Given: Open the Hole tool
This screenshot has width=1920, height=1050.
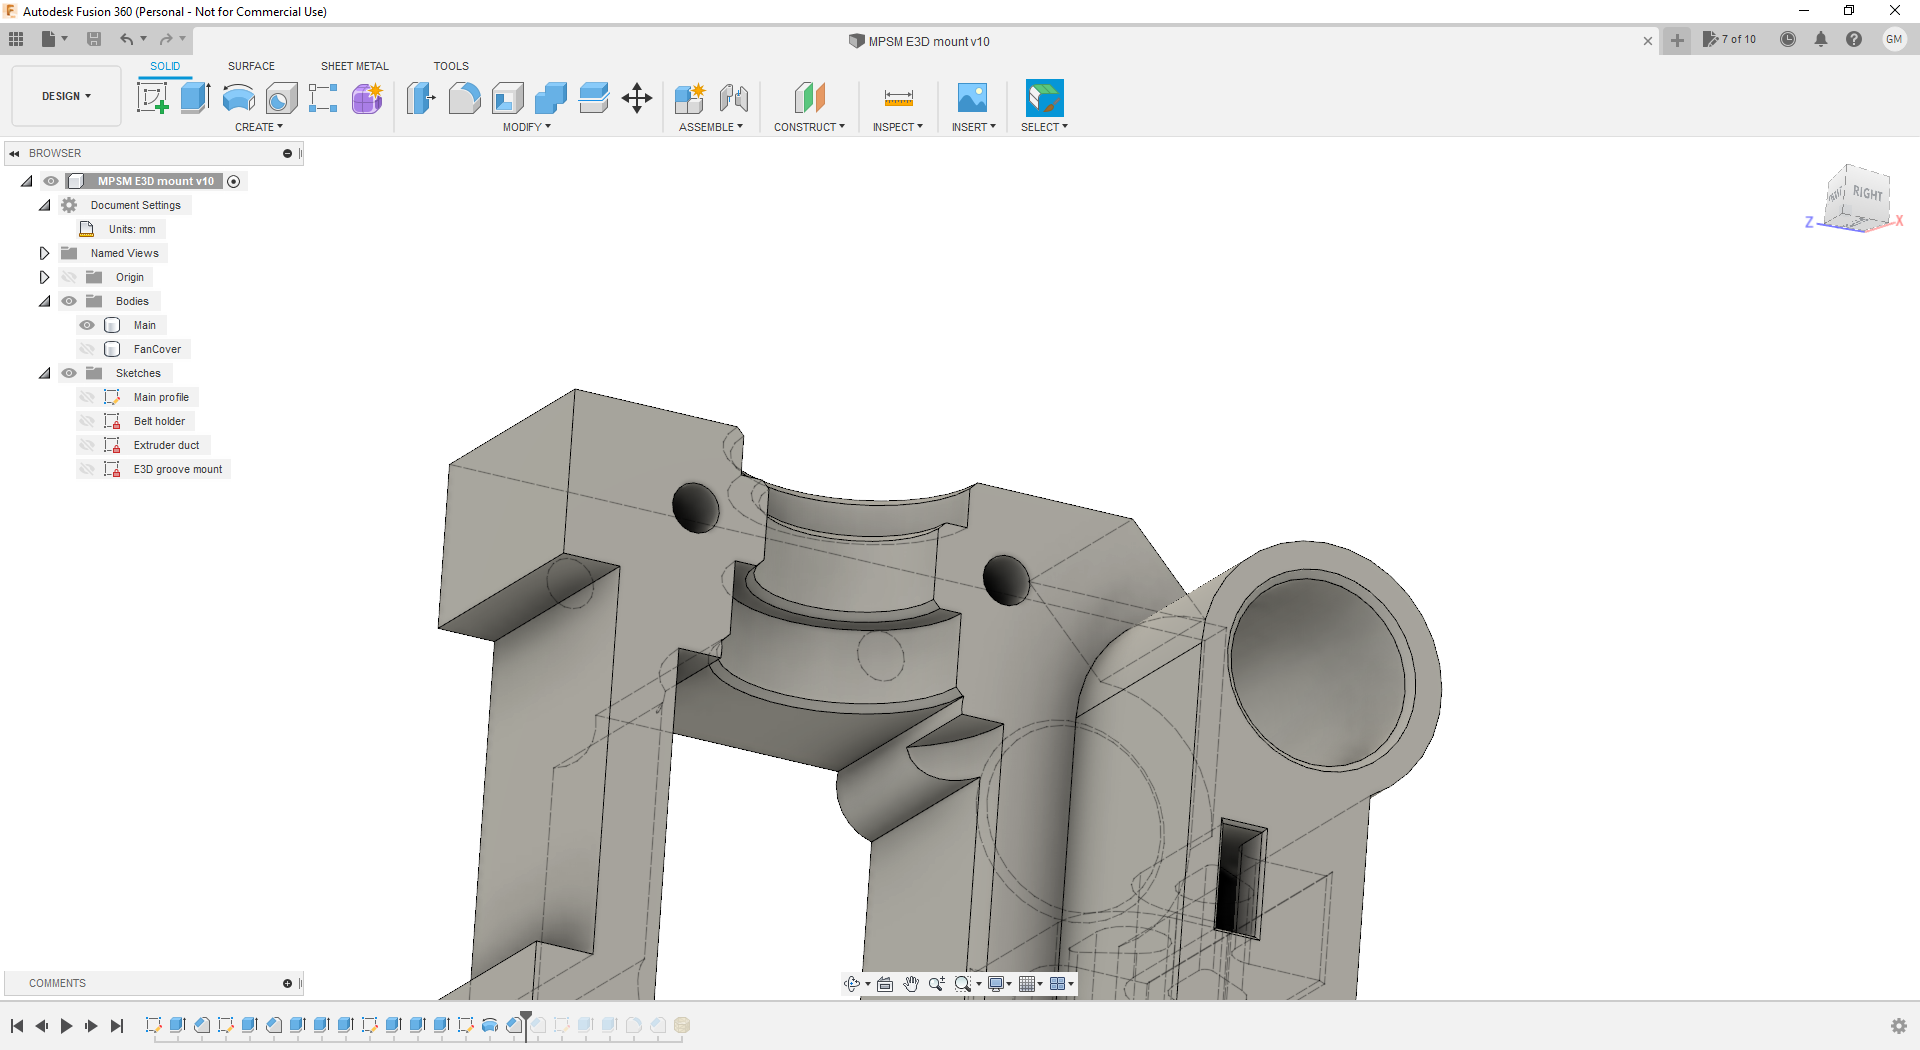Looking at the screenshot, I should pyautogui.click(x=281, y=97).
